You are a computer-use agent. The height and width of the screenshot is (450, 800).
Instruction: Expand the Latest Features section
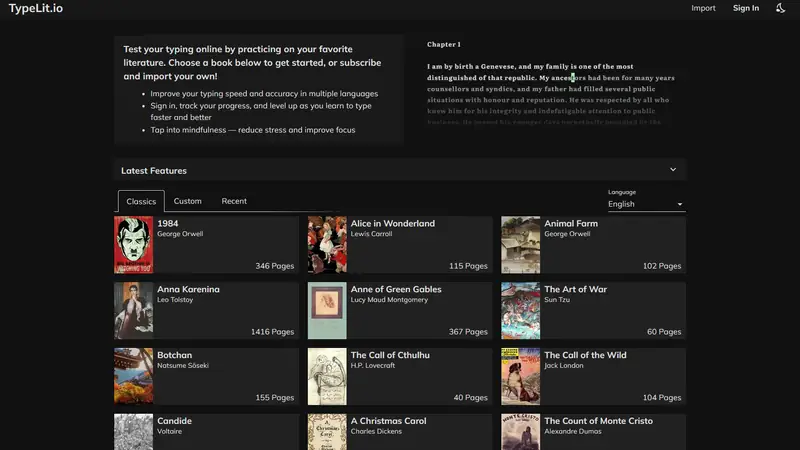[x=400, y=170]
